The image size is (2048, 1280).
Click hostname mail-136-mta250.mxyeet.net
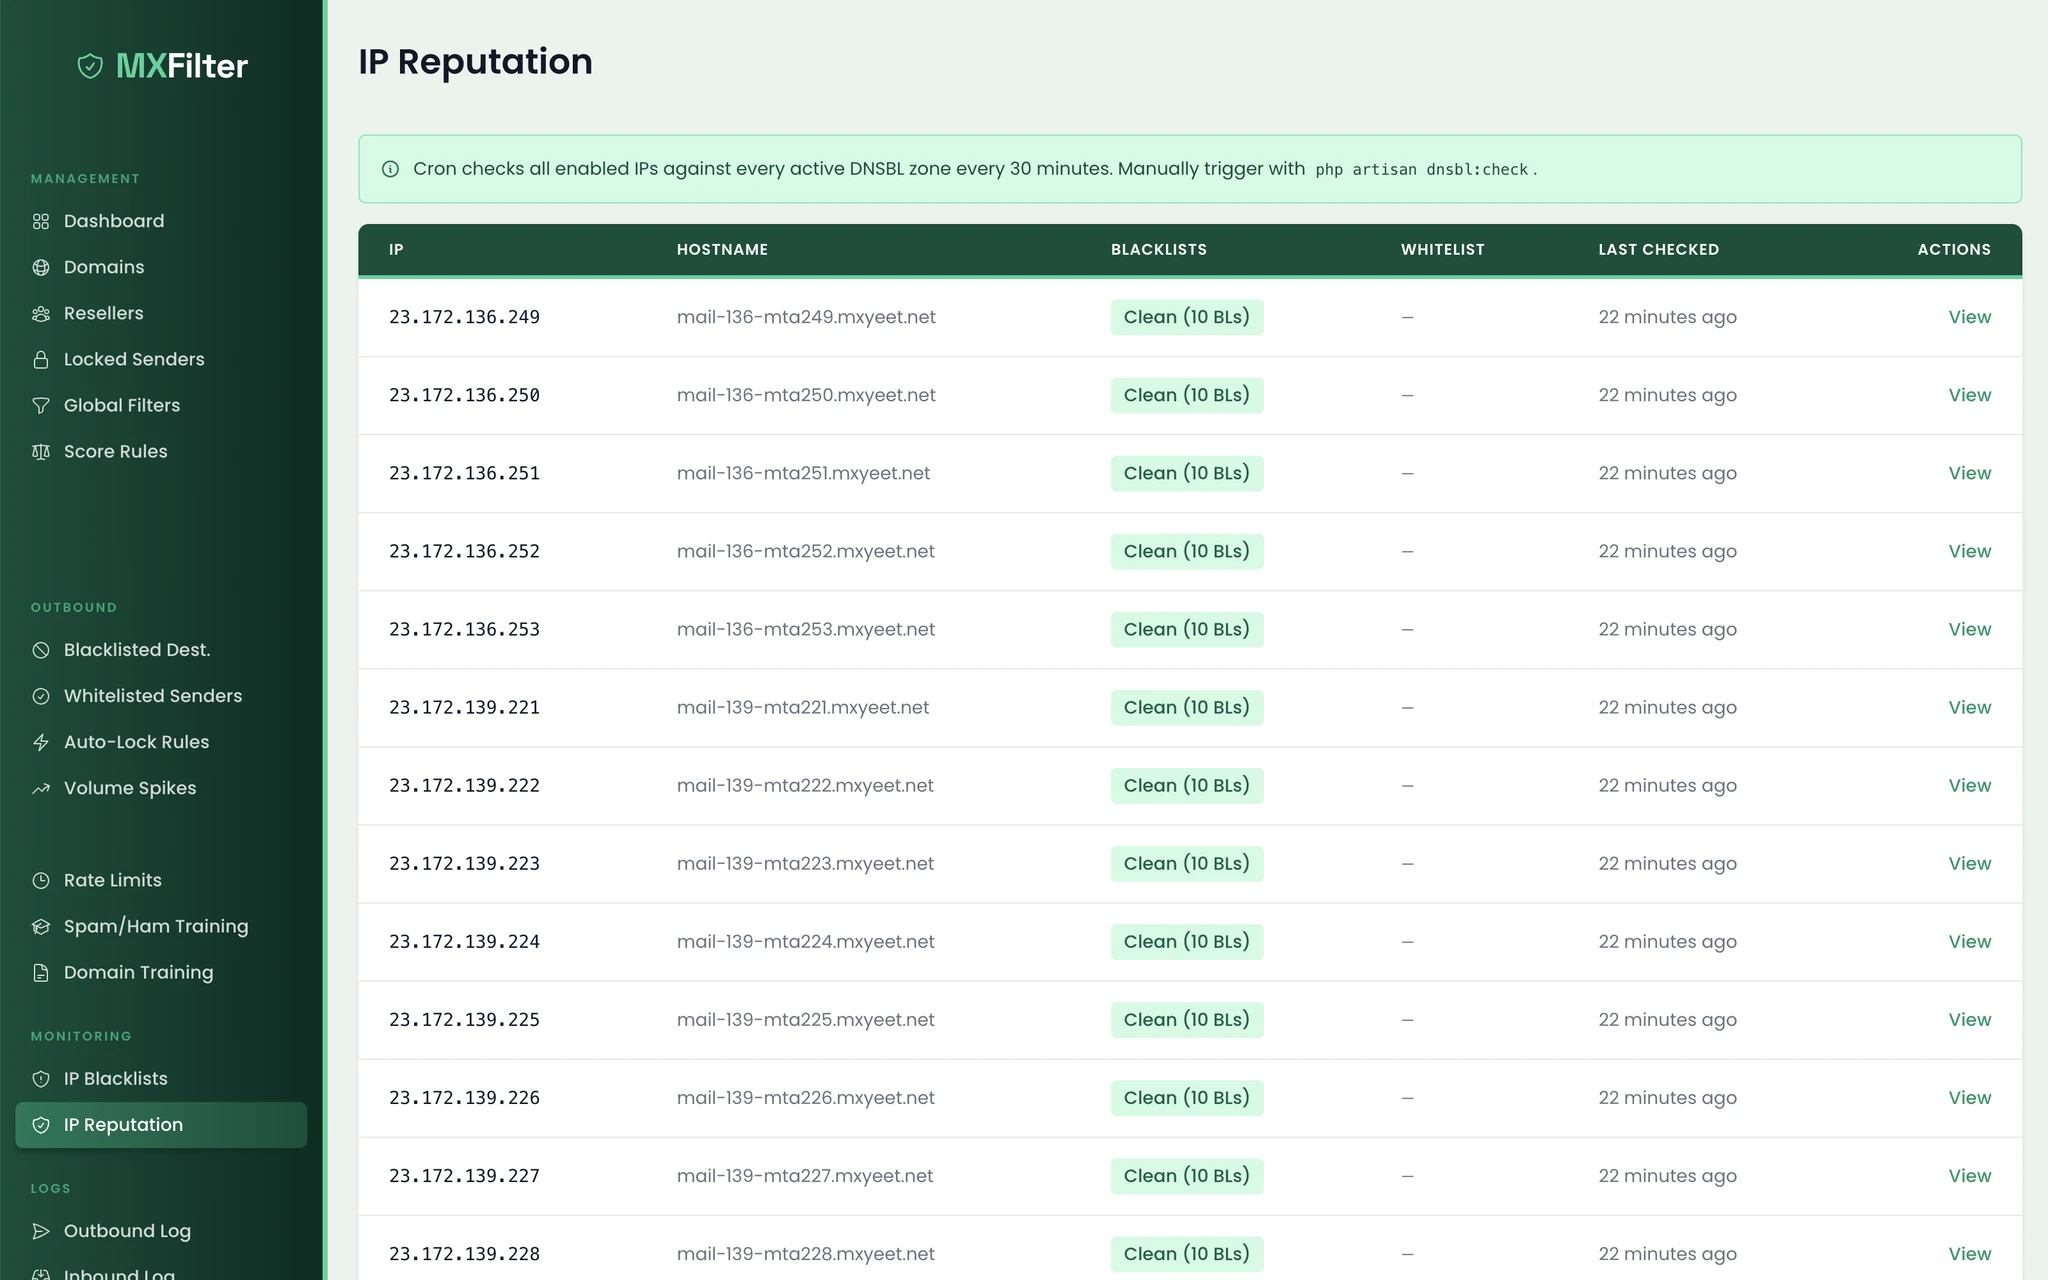[x=806, y=395]
